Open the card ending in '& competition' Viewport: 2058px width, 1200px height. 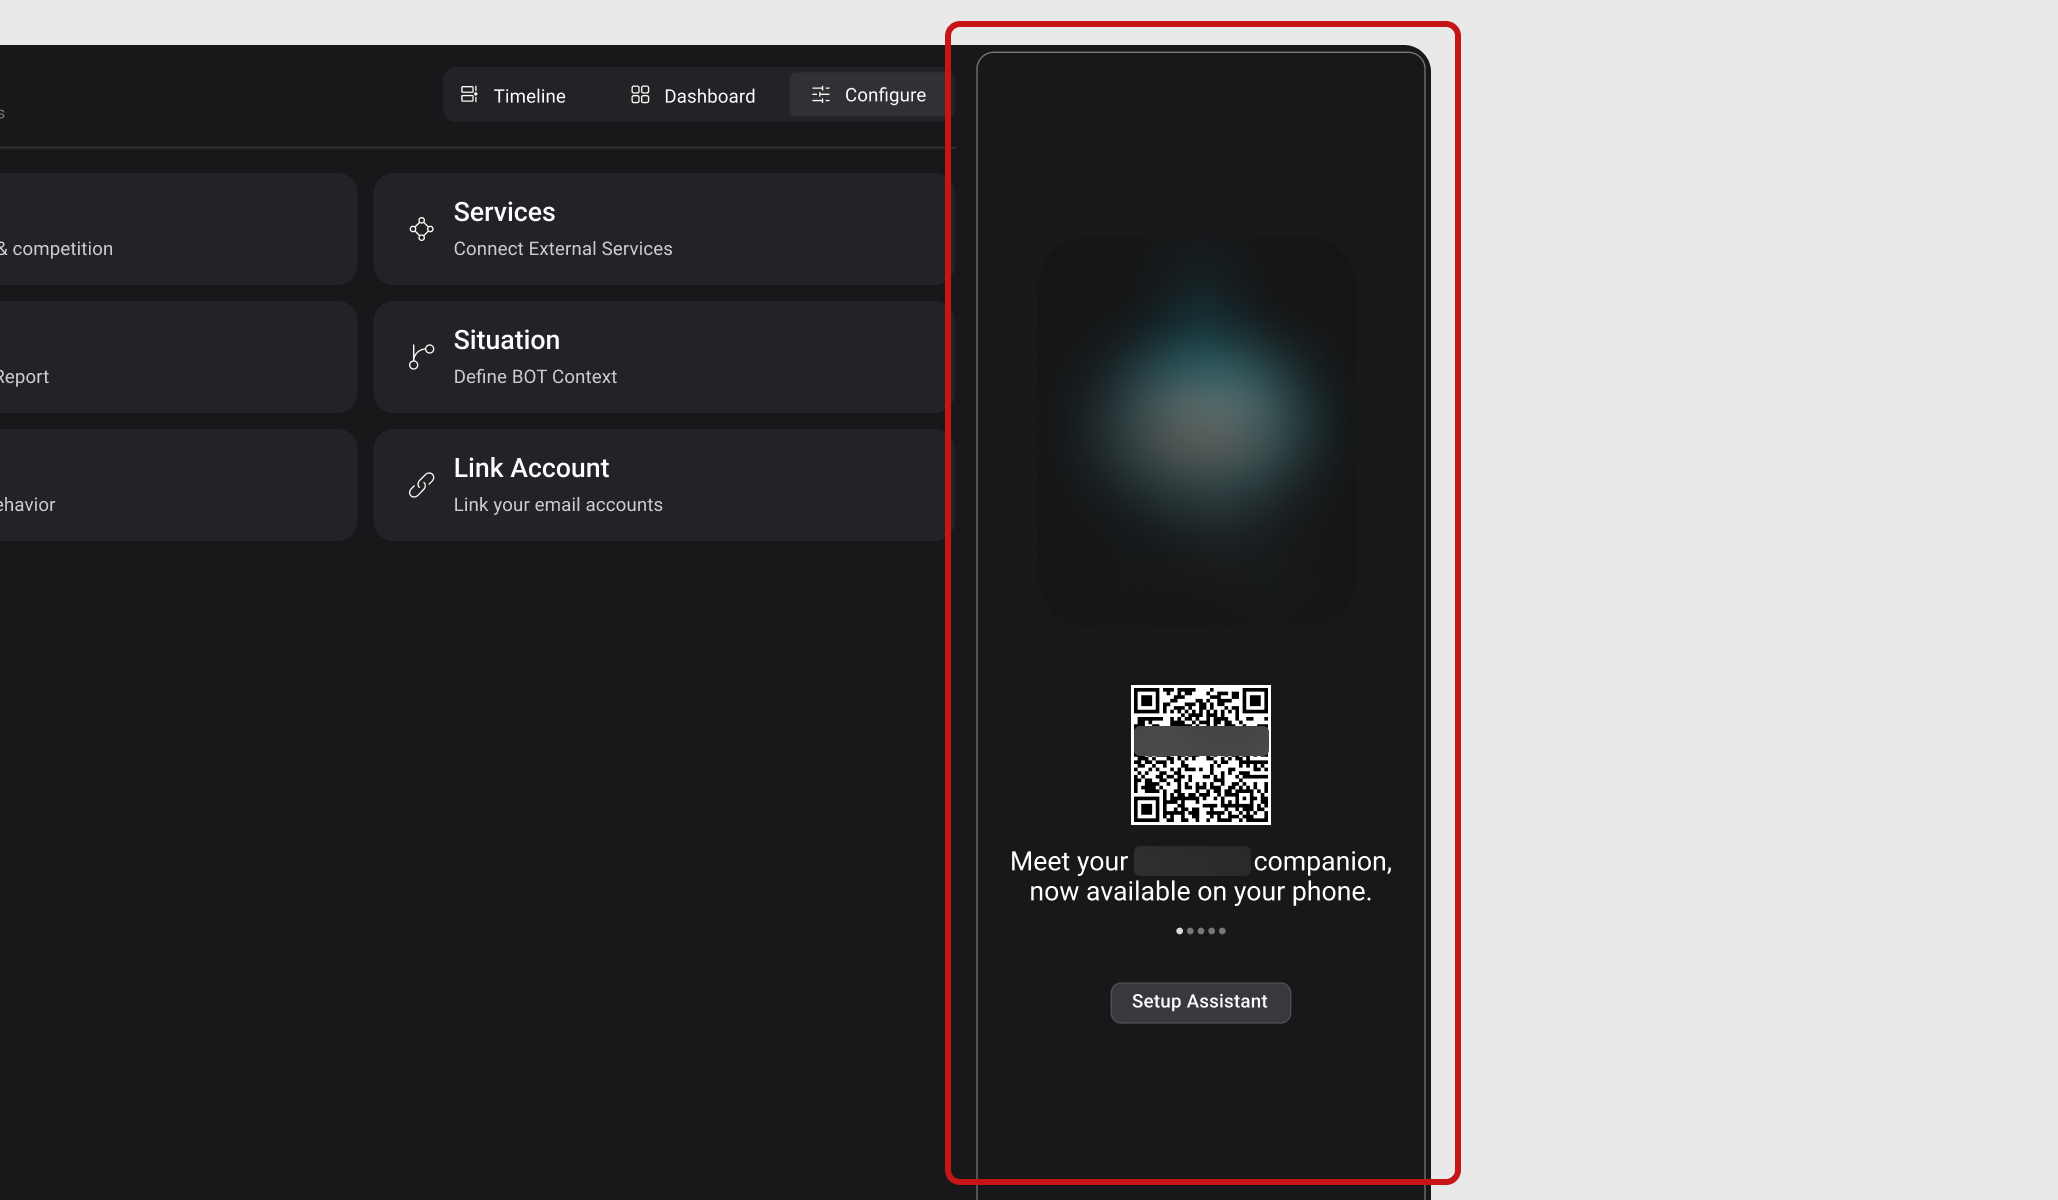[178, 229]
